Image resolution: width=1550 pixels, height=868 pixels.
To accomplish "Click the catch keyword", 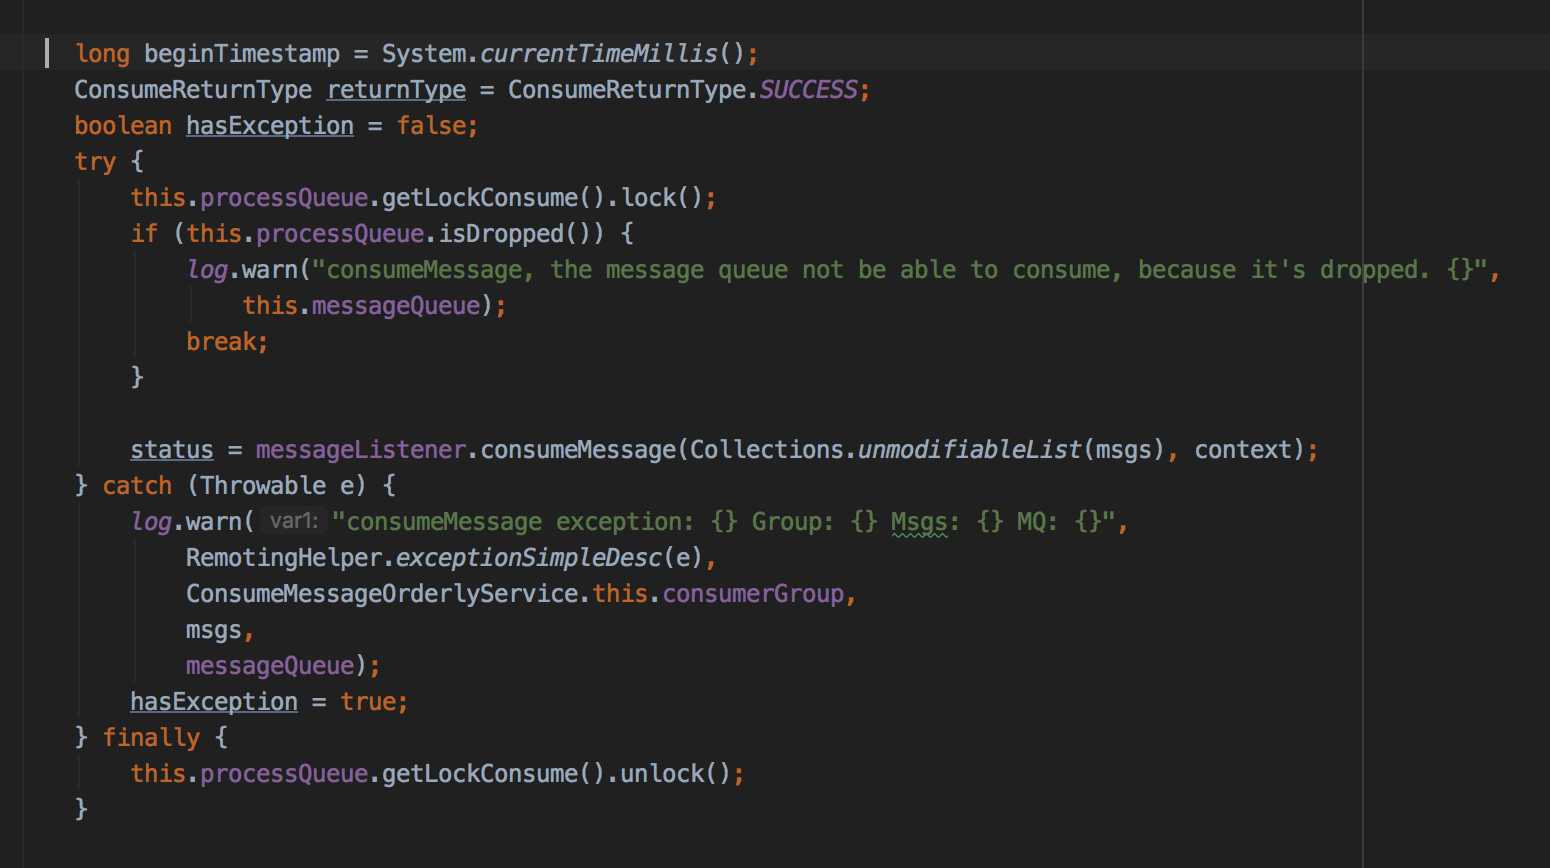I will click(x=137, y=486).
